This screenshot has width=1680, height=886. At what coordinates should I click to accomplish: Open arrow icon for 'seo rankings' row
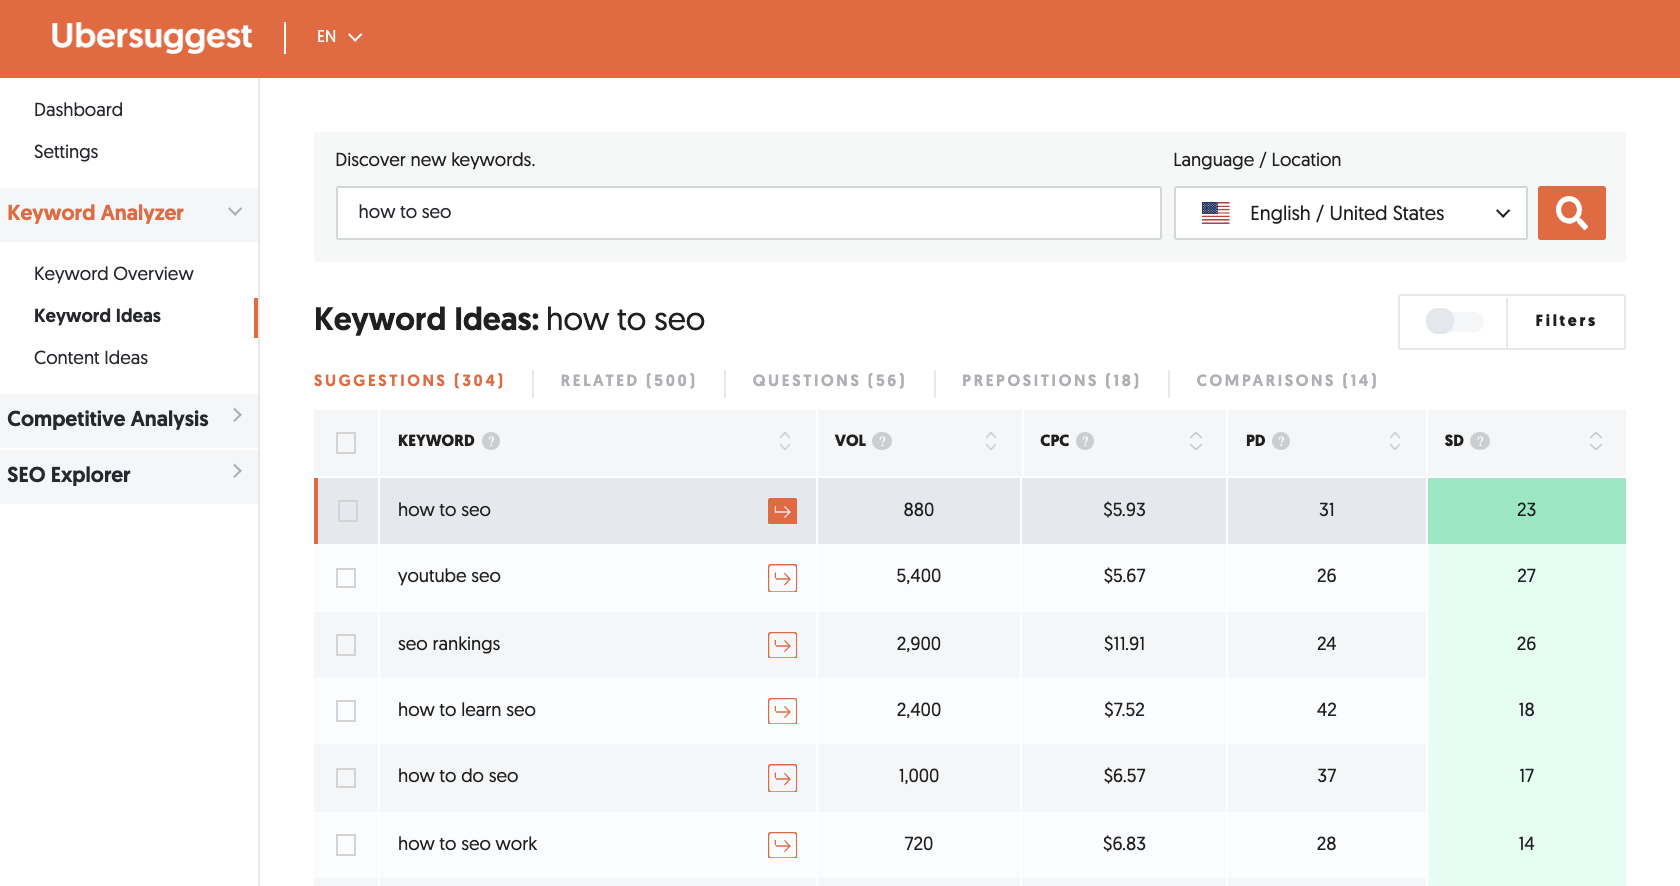782,645
